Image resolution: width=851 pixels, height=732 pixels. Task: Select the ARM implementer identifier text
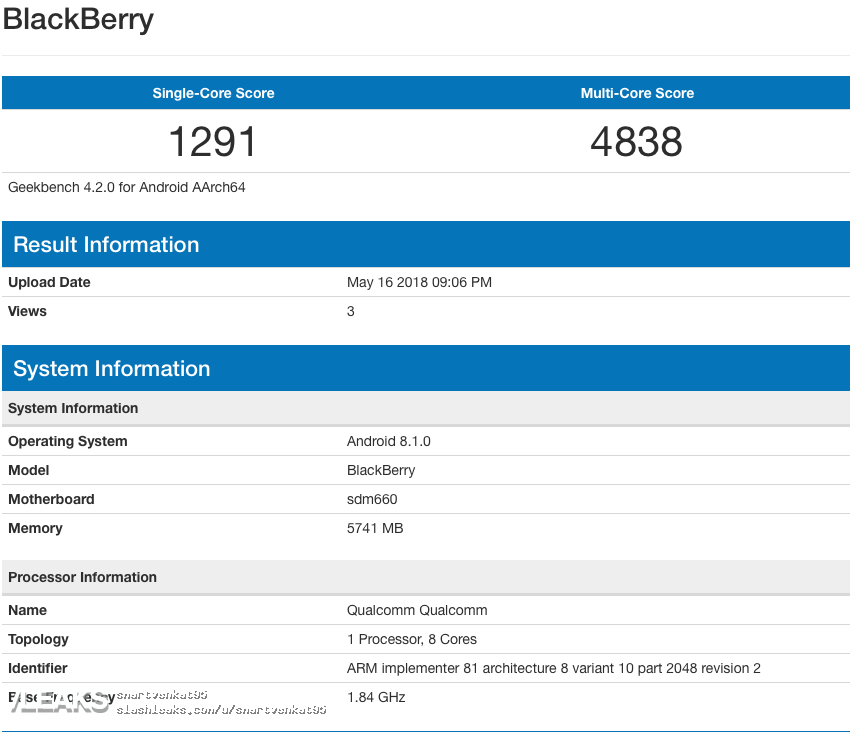(x=553, y=668)
